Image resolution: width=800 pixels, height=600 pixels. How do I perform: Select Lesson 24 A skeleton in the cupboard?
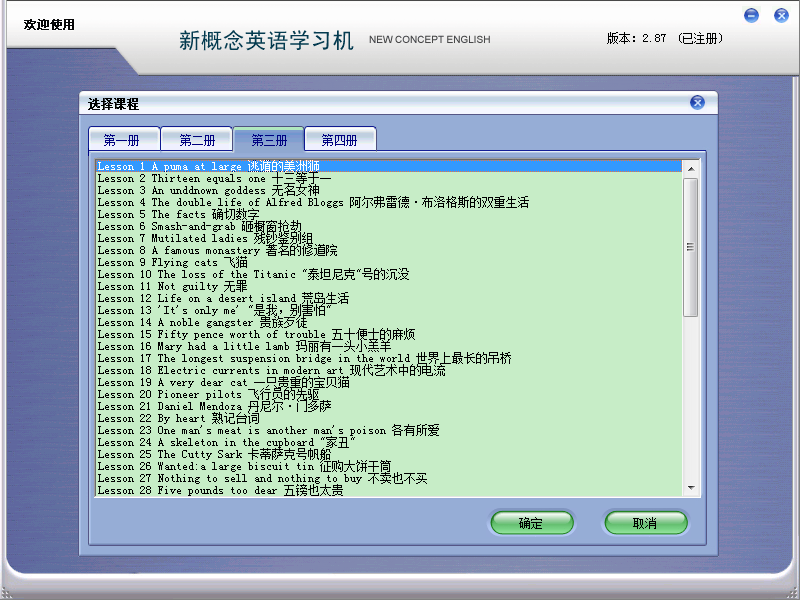389,442
